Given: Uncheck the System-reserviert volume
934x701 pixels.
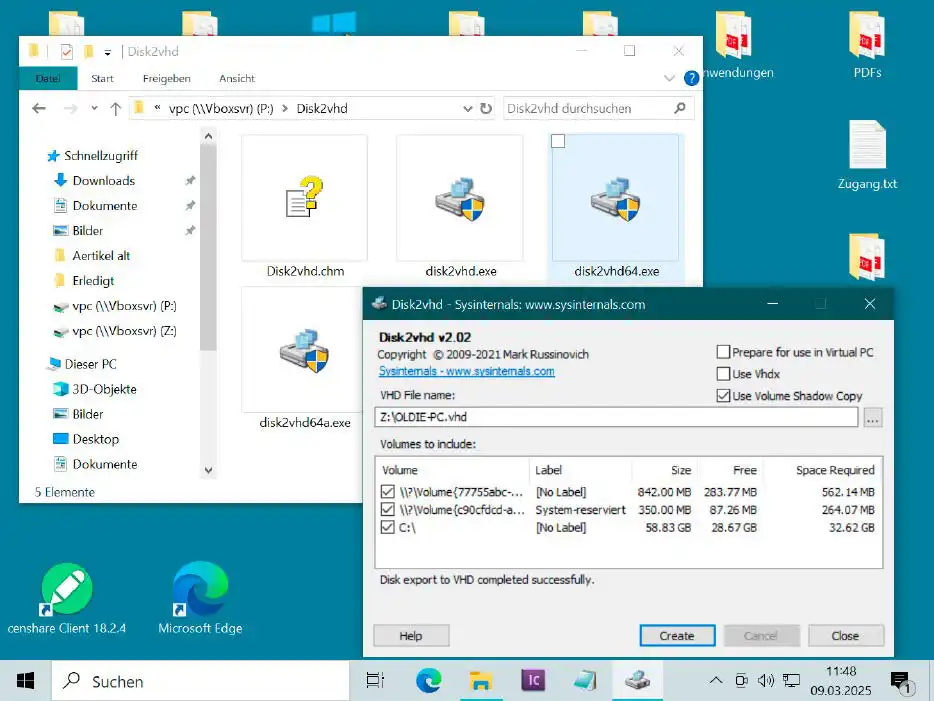Looking at the screenshot, I should [388, 510].
